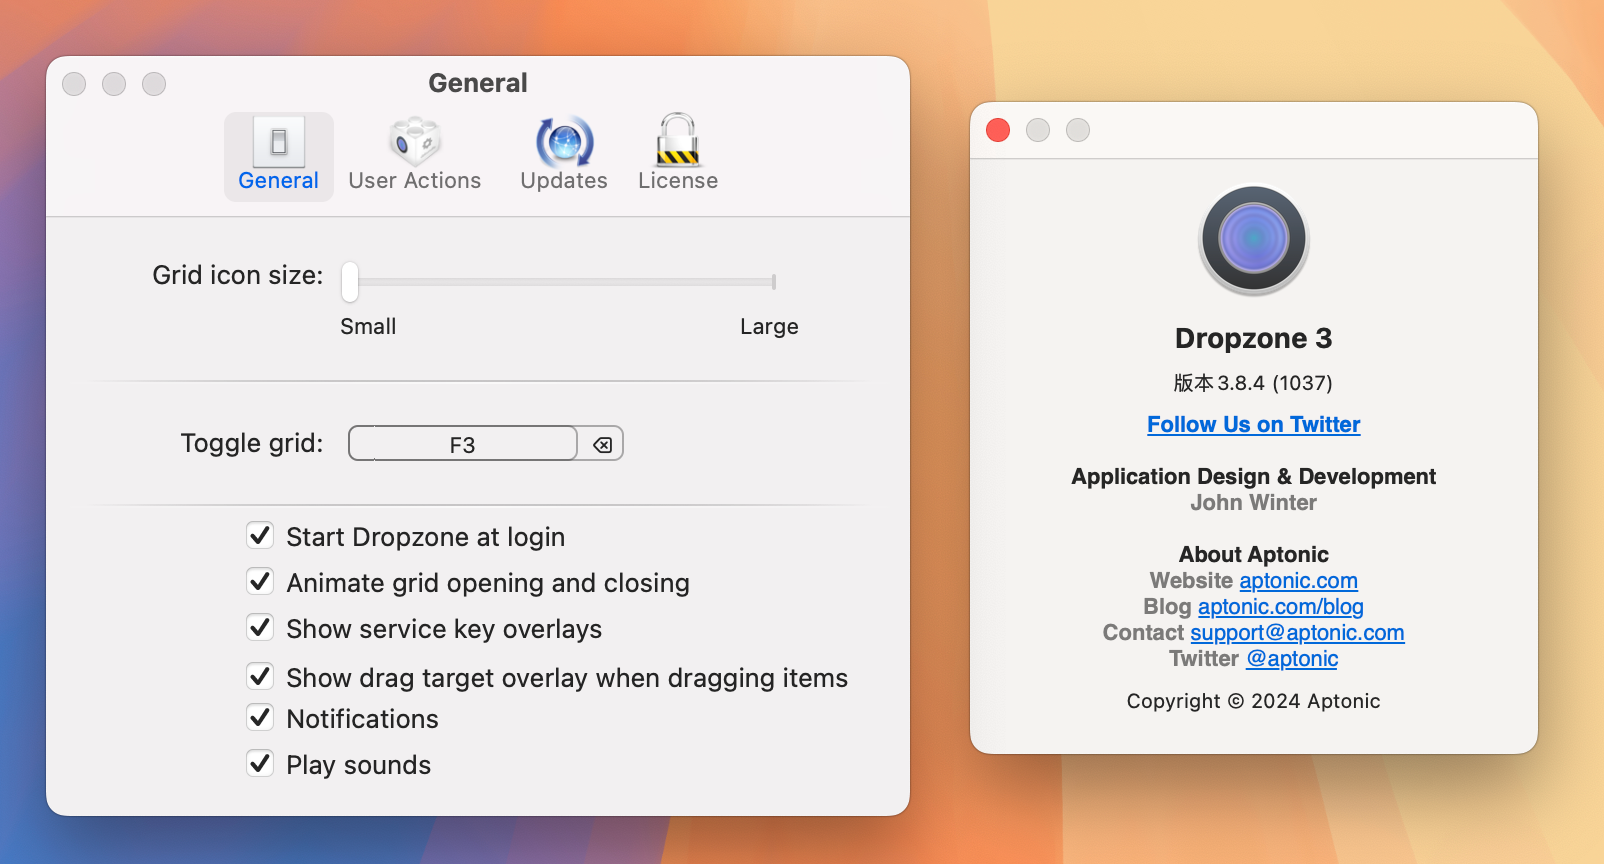Turn off the Notifications checkbox
Screen dimensions: 1604x864
(x=260, y=718)
